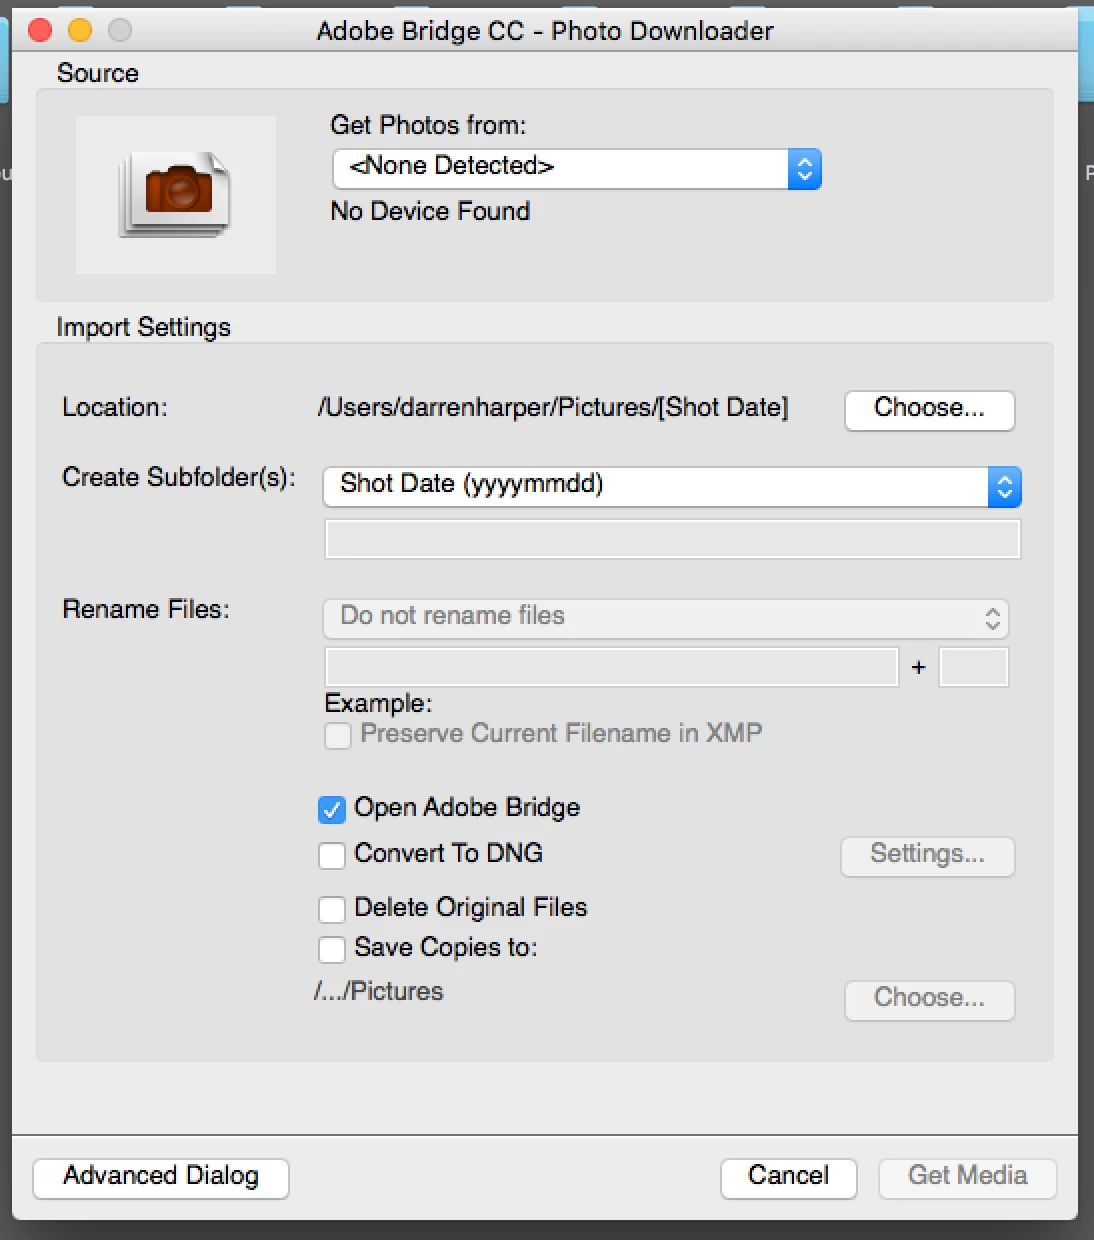This screenshot has width=1094, height=1240.
Task: Click the rename files text field
Action: pos(612,667)
